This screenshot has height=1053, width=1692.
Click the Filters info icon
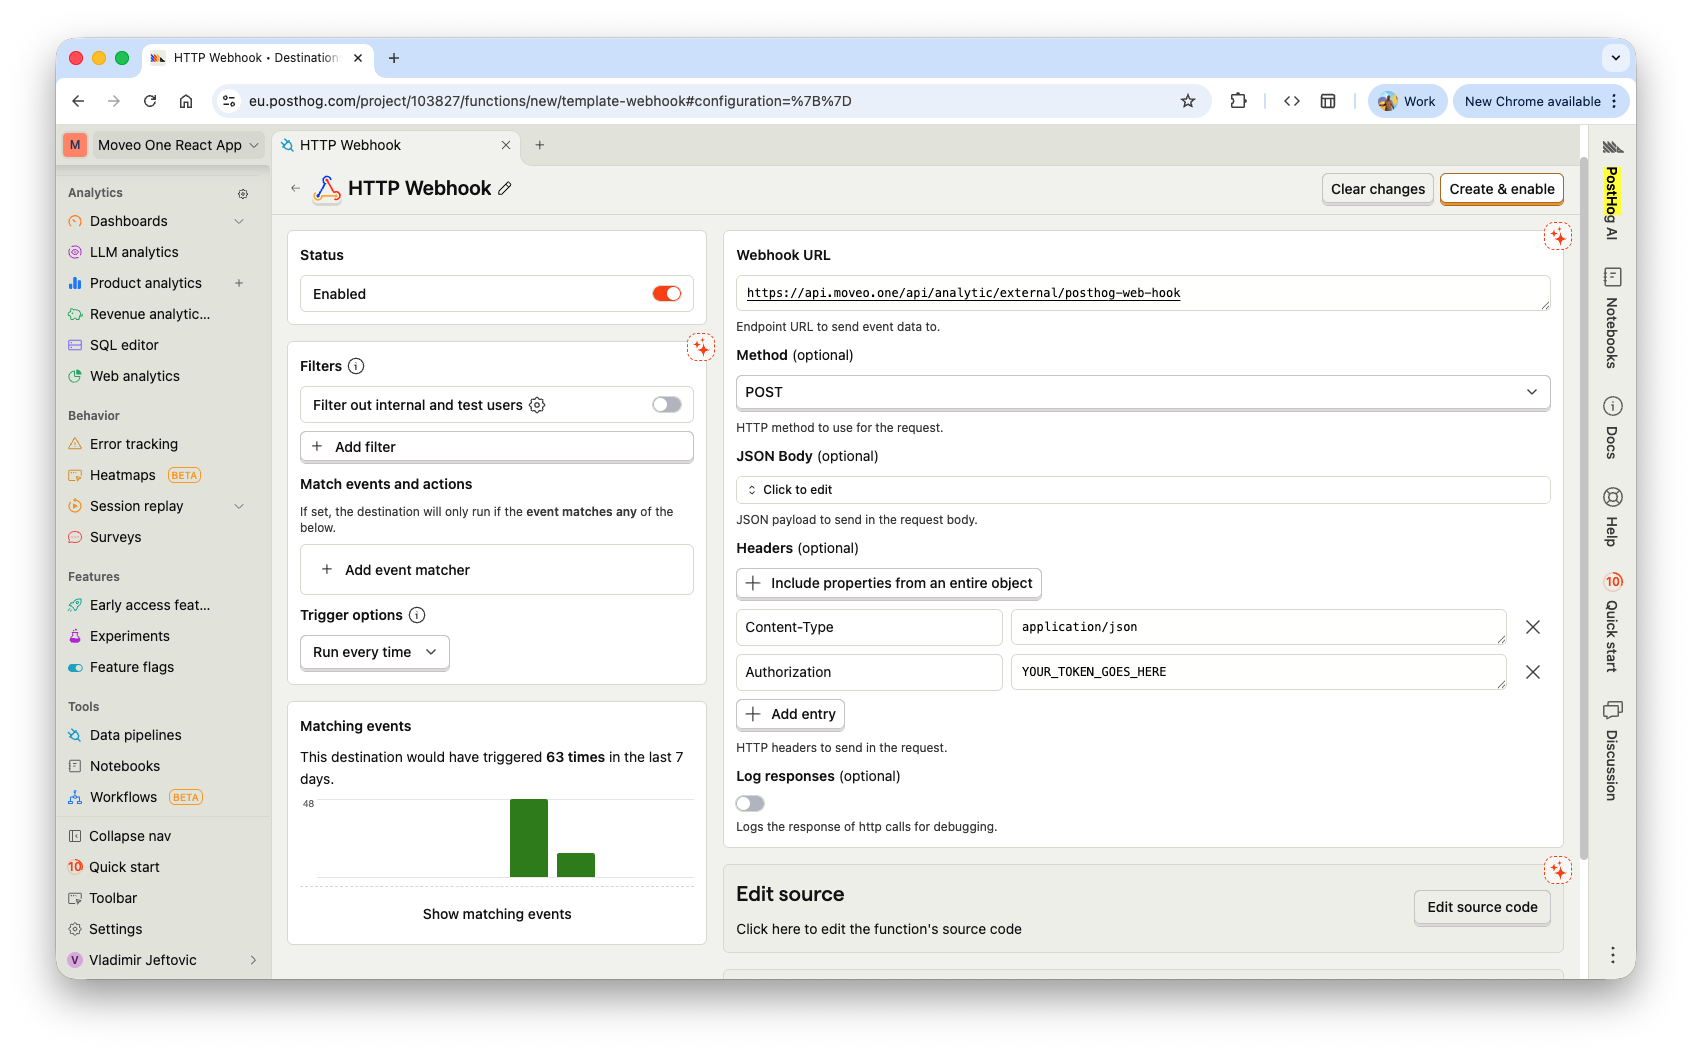coord(356,366)
